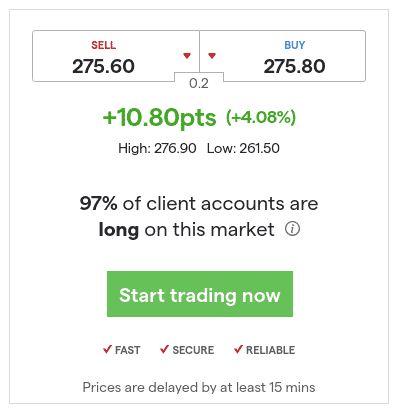
Task: Click the 97% client sentiment figure
Action: (x=98, y=203)
